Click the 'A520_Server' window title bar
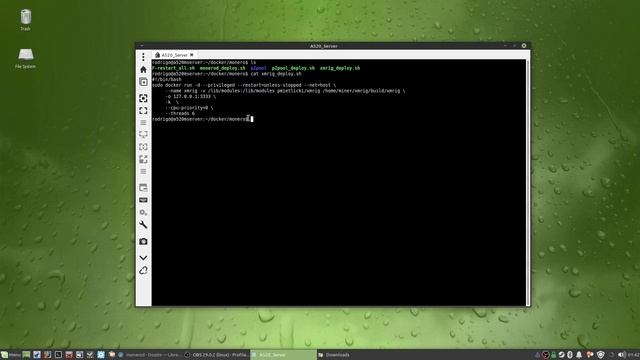 [x=323, y=46]
